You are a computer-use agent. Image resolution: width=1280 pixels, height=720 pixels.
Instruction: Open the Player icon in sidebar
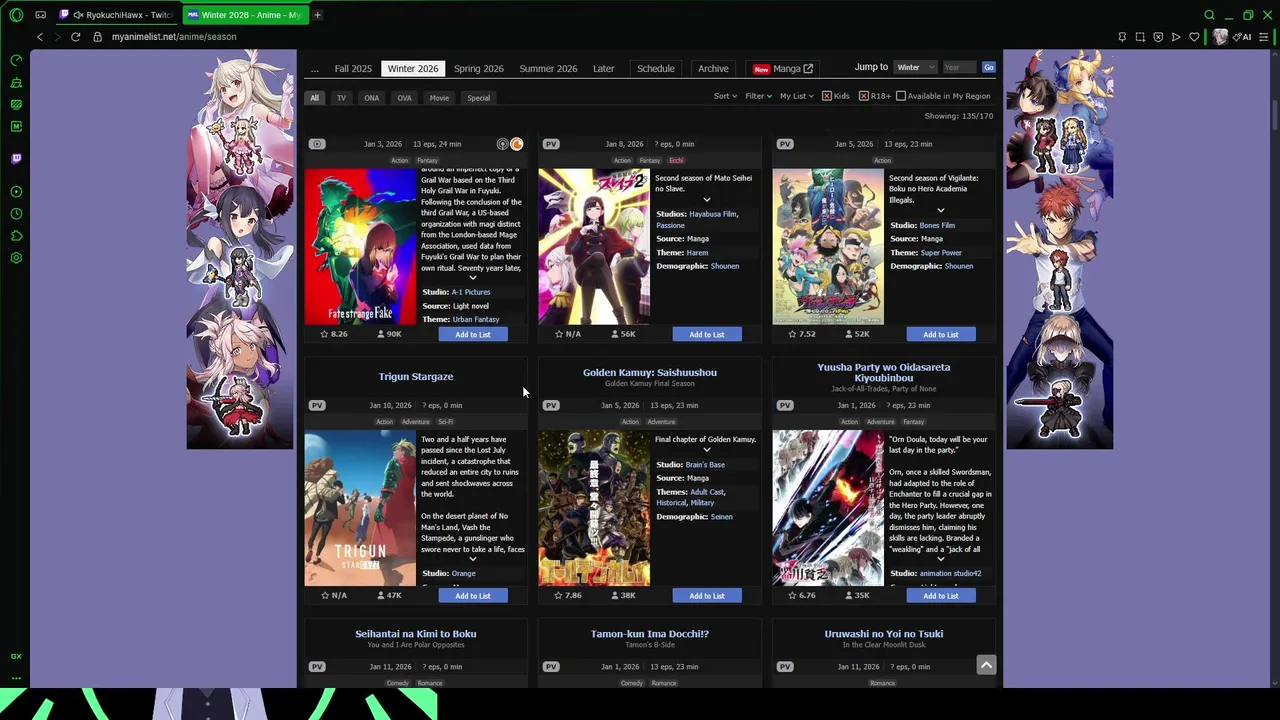click(x=16, y=192)
